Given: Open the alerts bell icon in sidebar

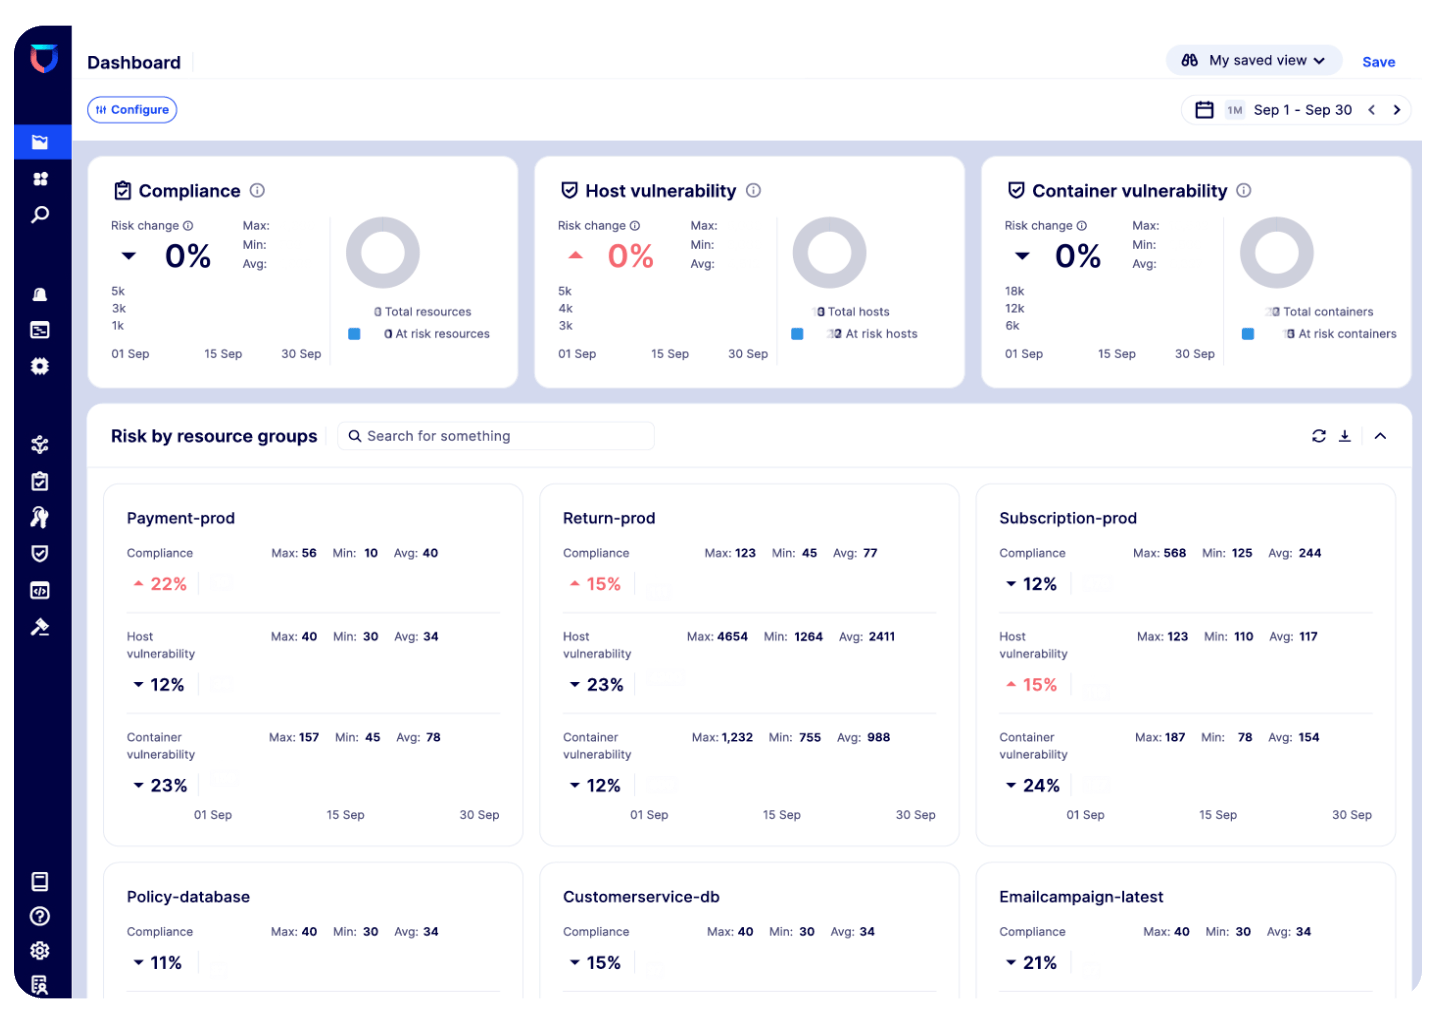Looking at the screenshot, I should tap(40, 294).
